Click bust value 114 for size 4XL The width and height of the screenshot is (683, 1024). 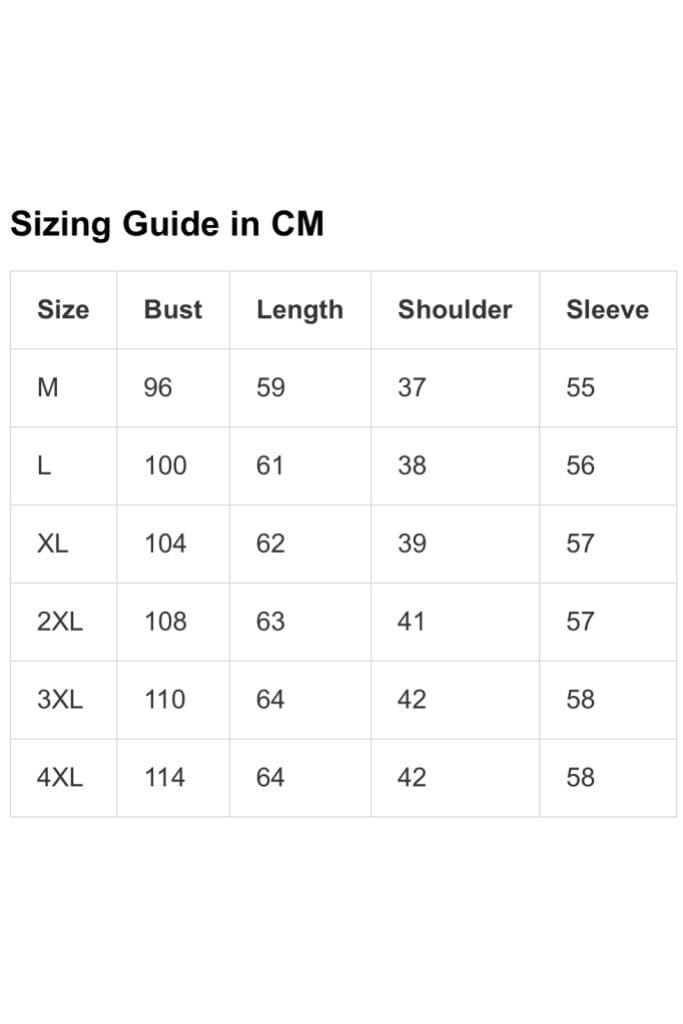(165, 777)
